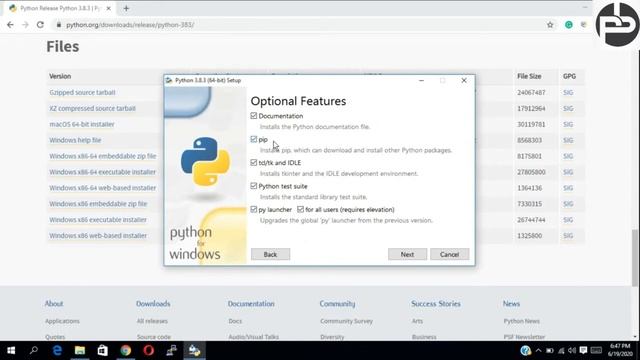Check the battery status icon
The image size is (640, 360).
point(550,350)
